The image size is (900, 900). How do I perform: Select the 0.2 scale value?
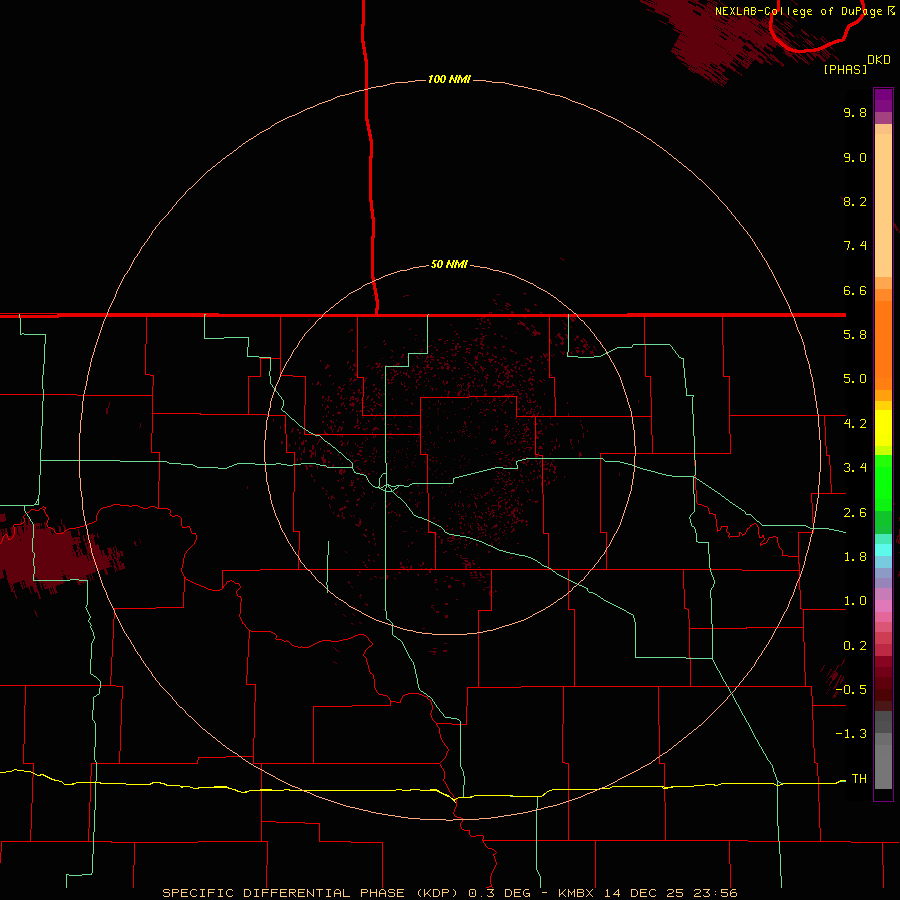click(x=855, y=646)
